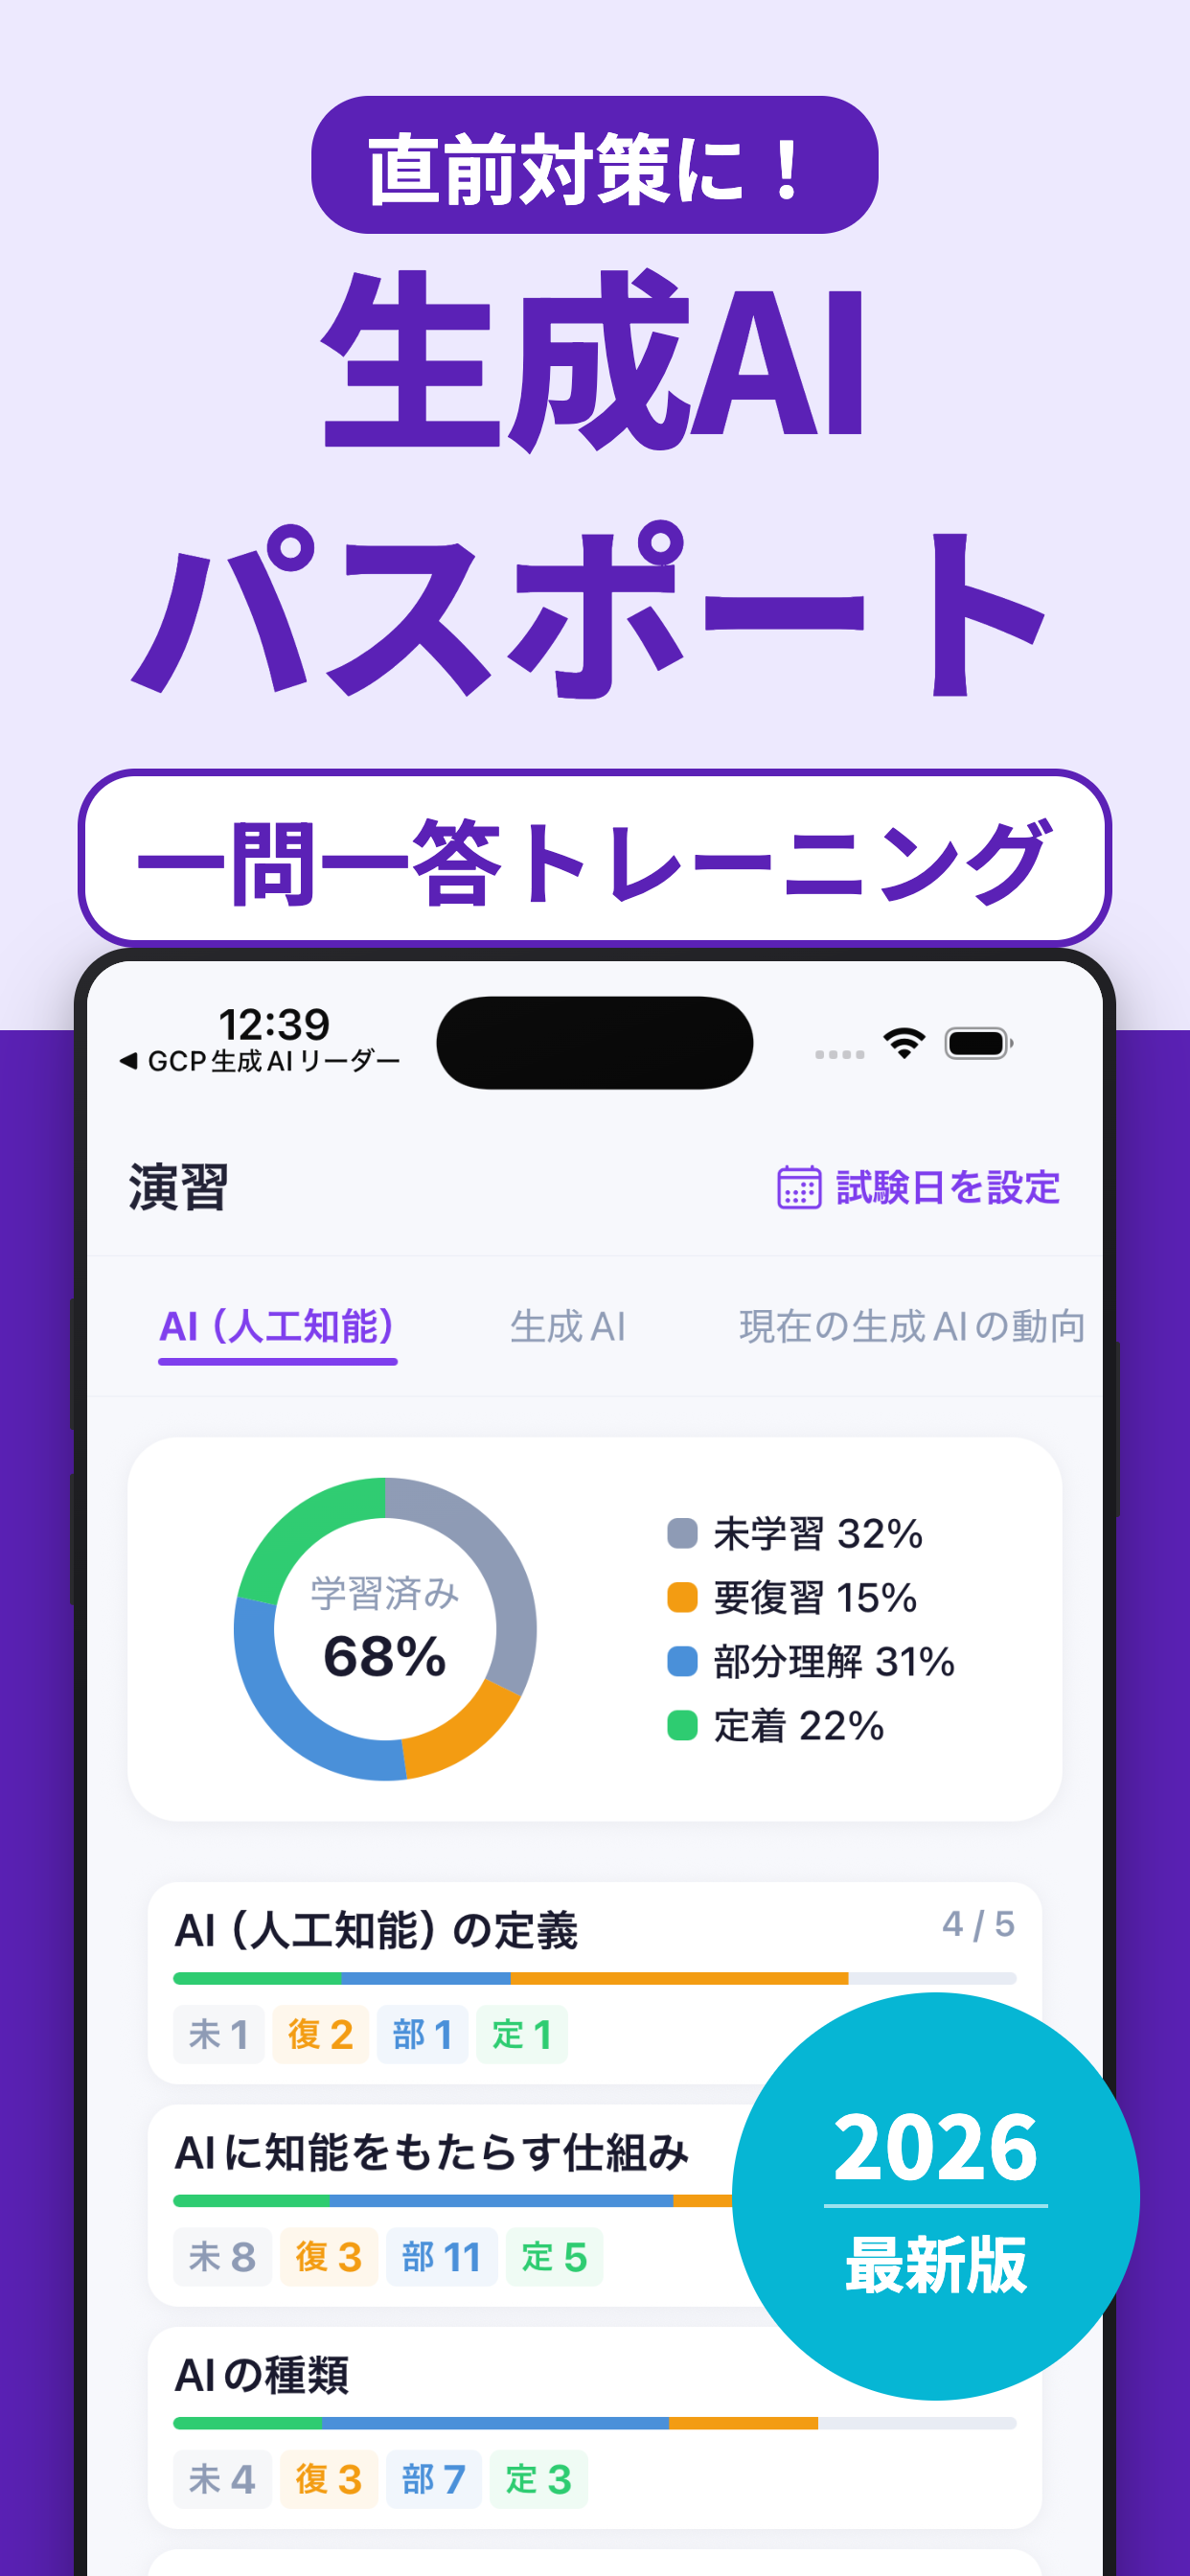Tap the 部 11 badge under 仕組み

[x=441, y=2257]
